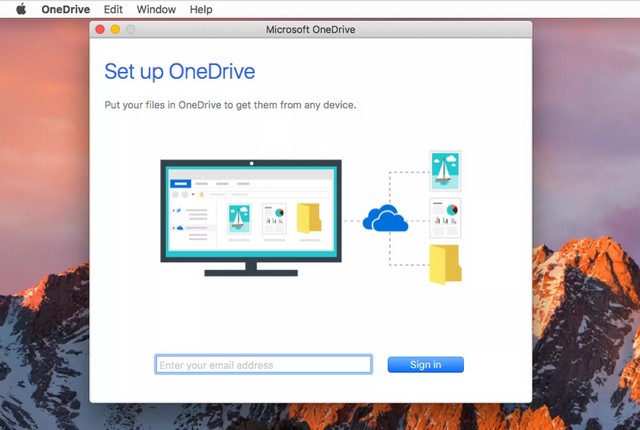Minimize the OneDrive window with yellow button
The height and width of the screenshot is (430, 640).
(115, 30)
